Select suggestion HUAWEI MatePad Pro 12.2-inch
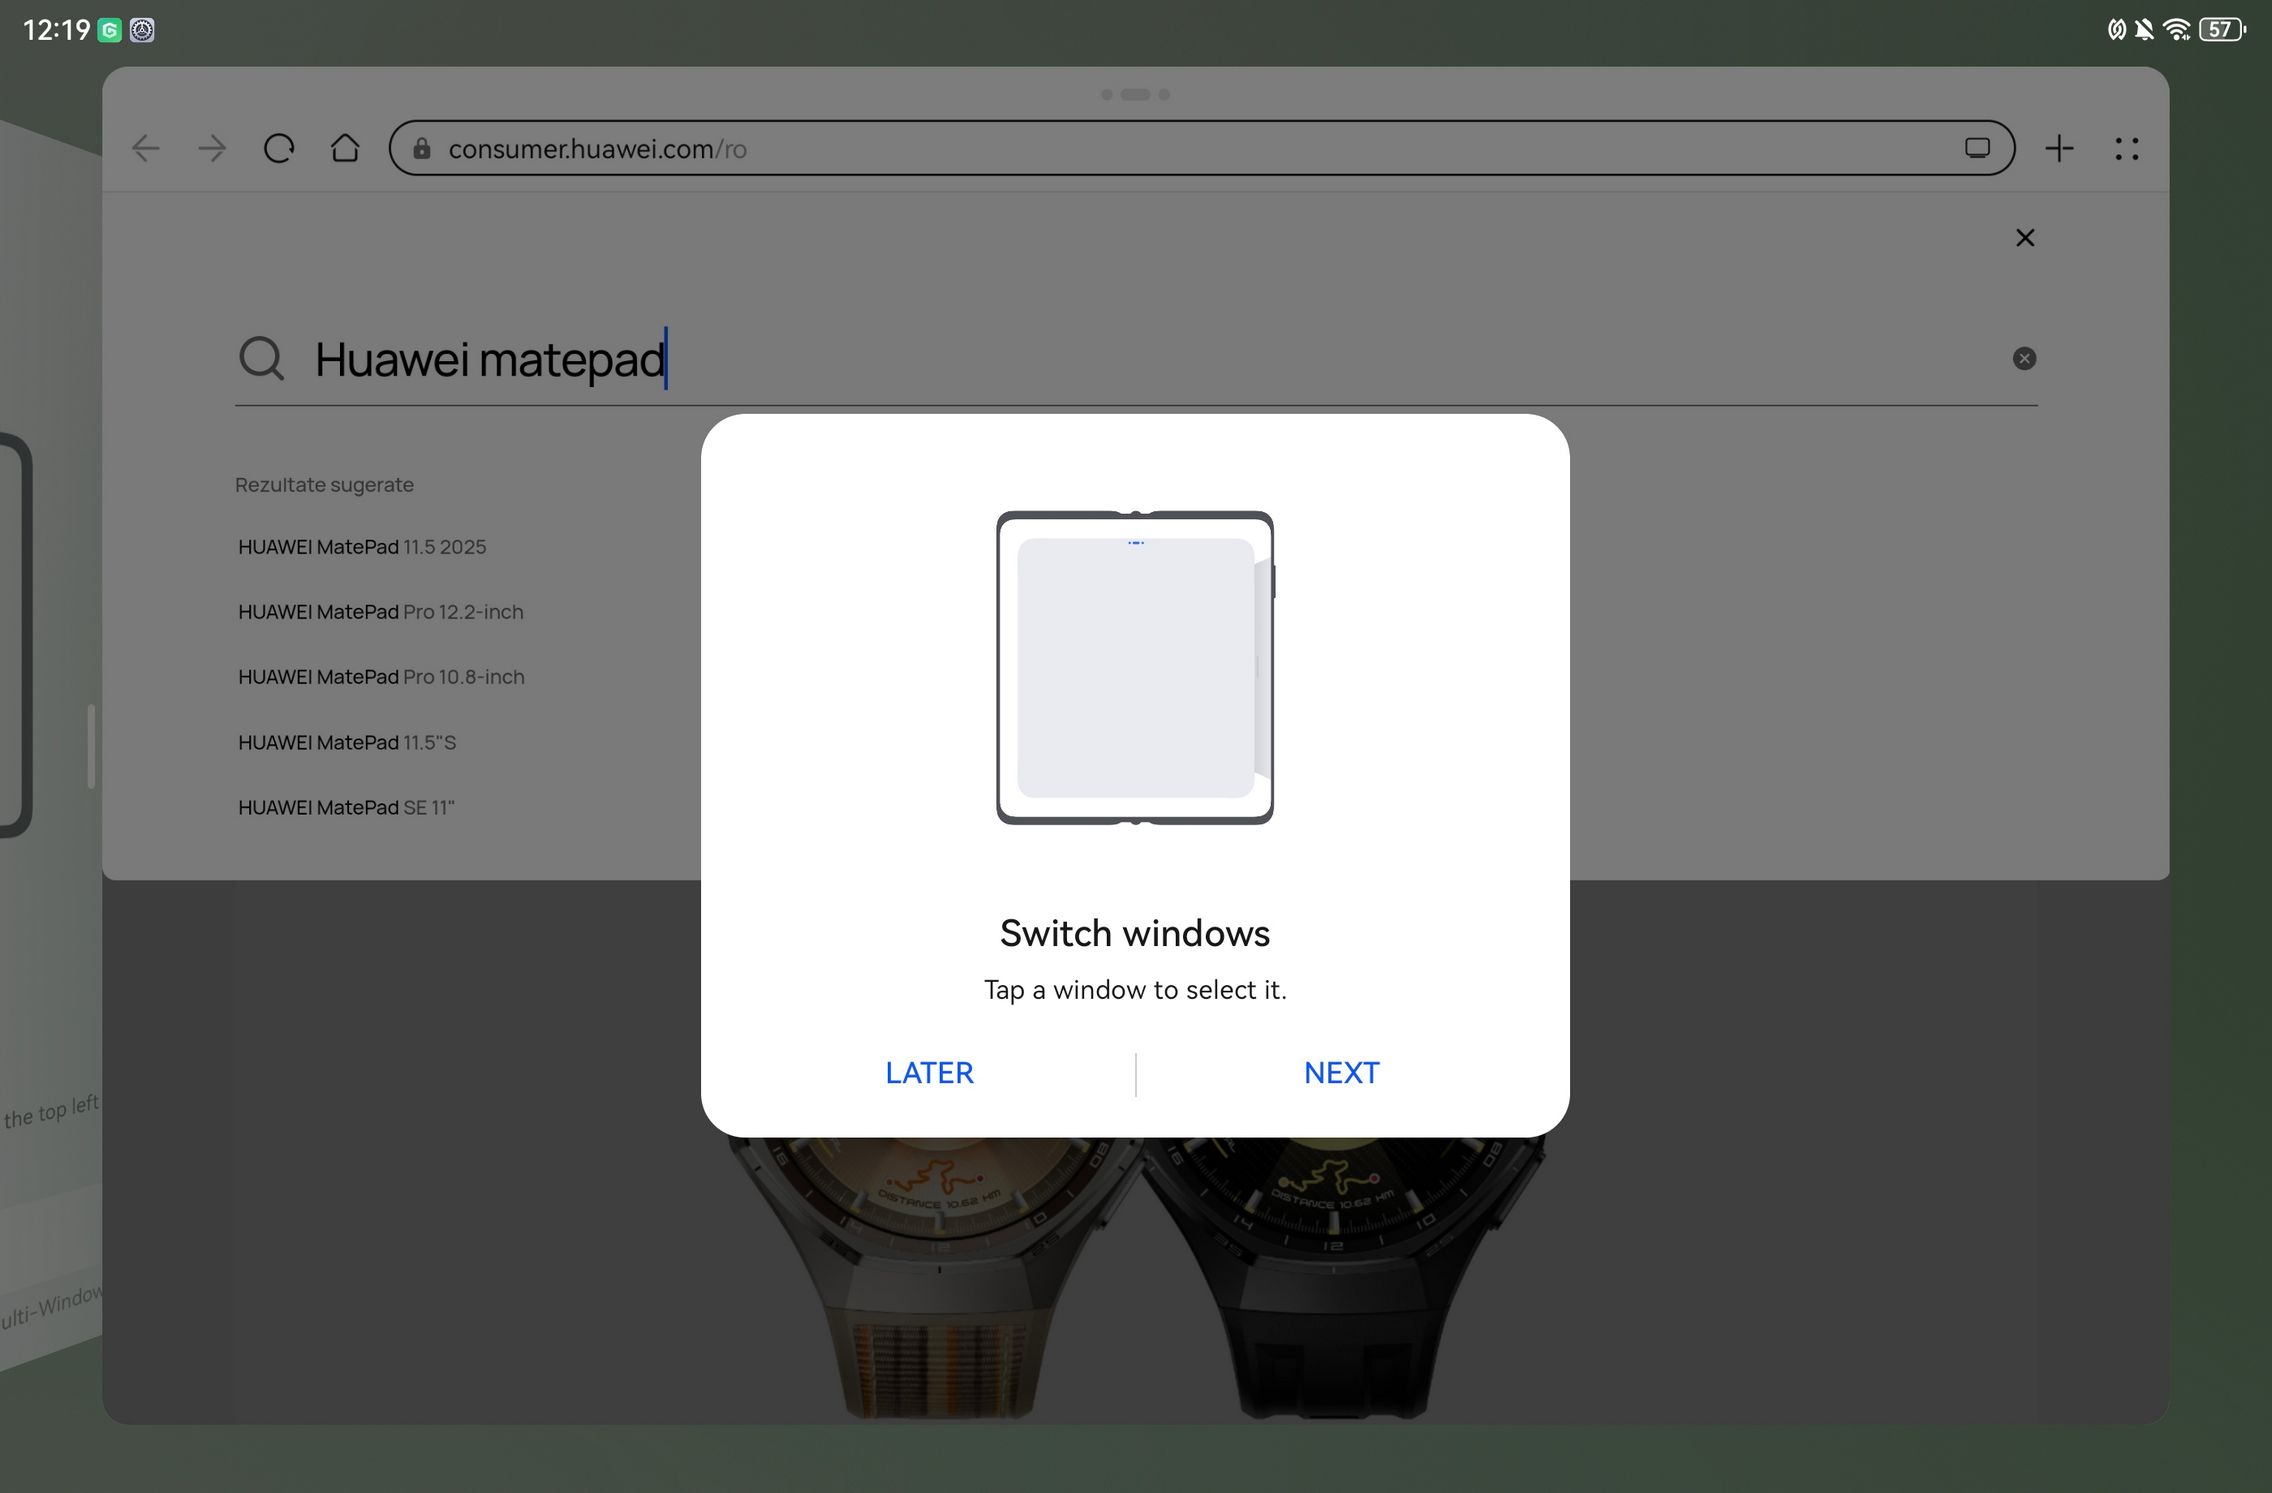 (380, 612)
